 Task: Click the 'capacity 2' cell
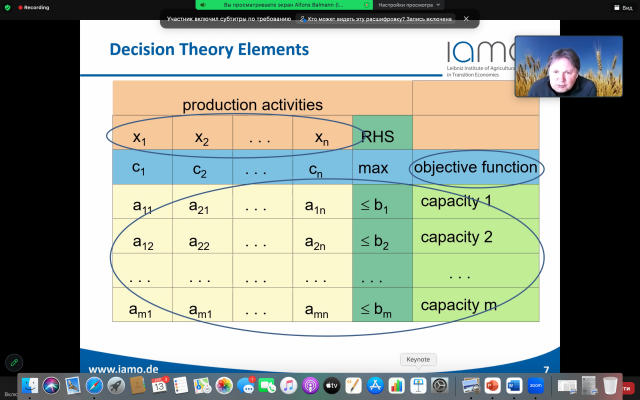coord(476,236)
